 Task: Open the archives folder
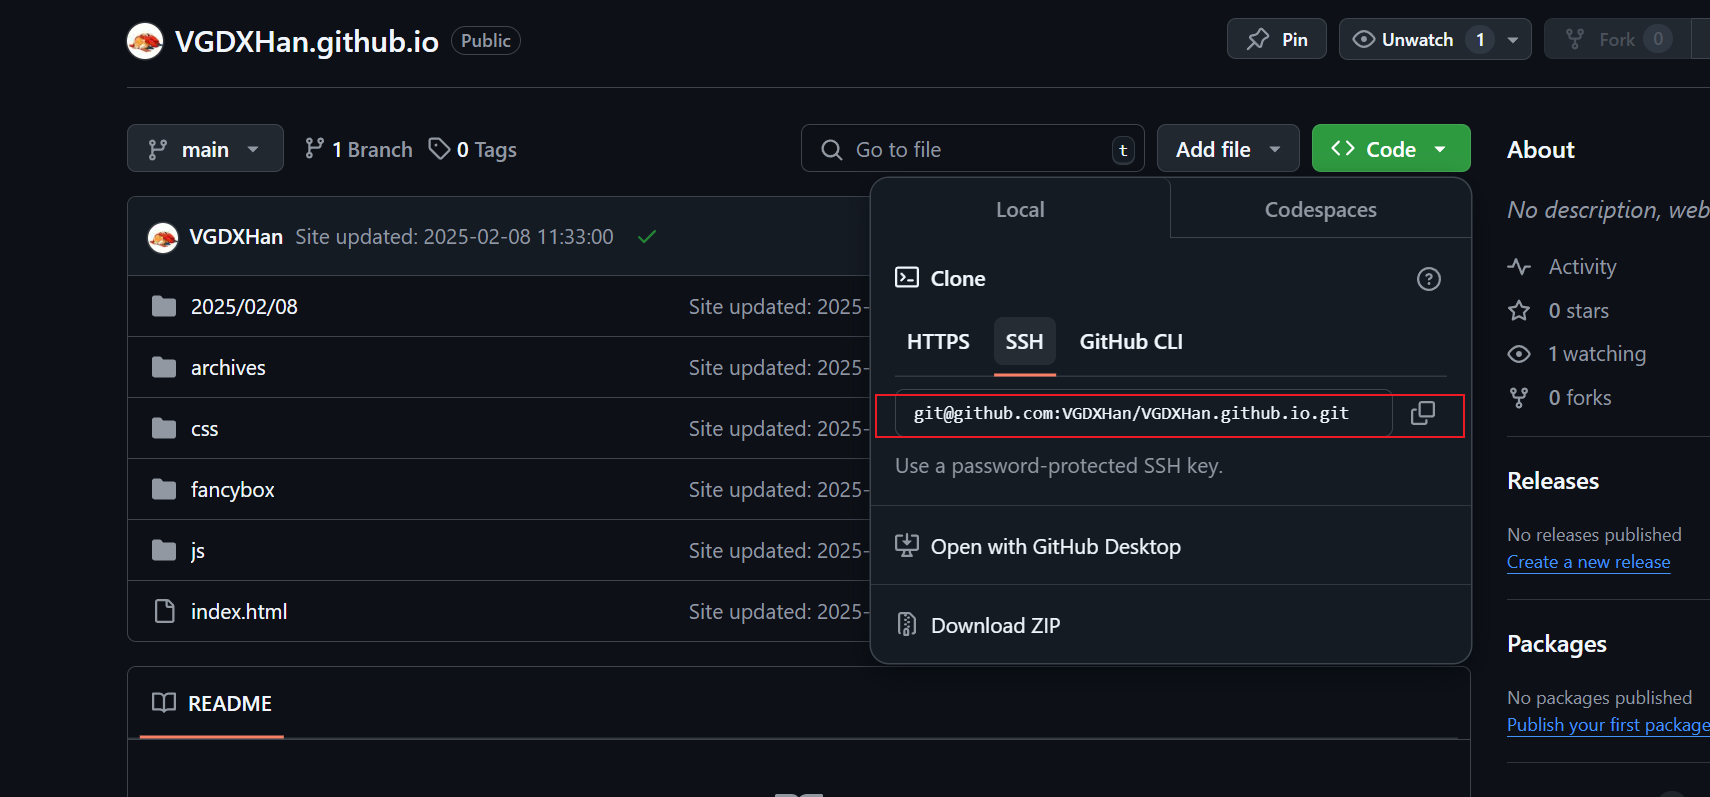pyautogui.click(x=228, y=367)
